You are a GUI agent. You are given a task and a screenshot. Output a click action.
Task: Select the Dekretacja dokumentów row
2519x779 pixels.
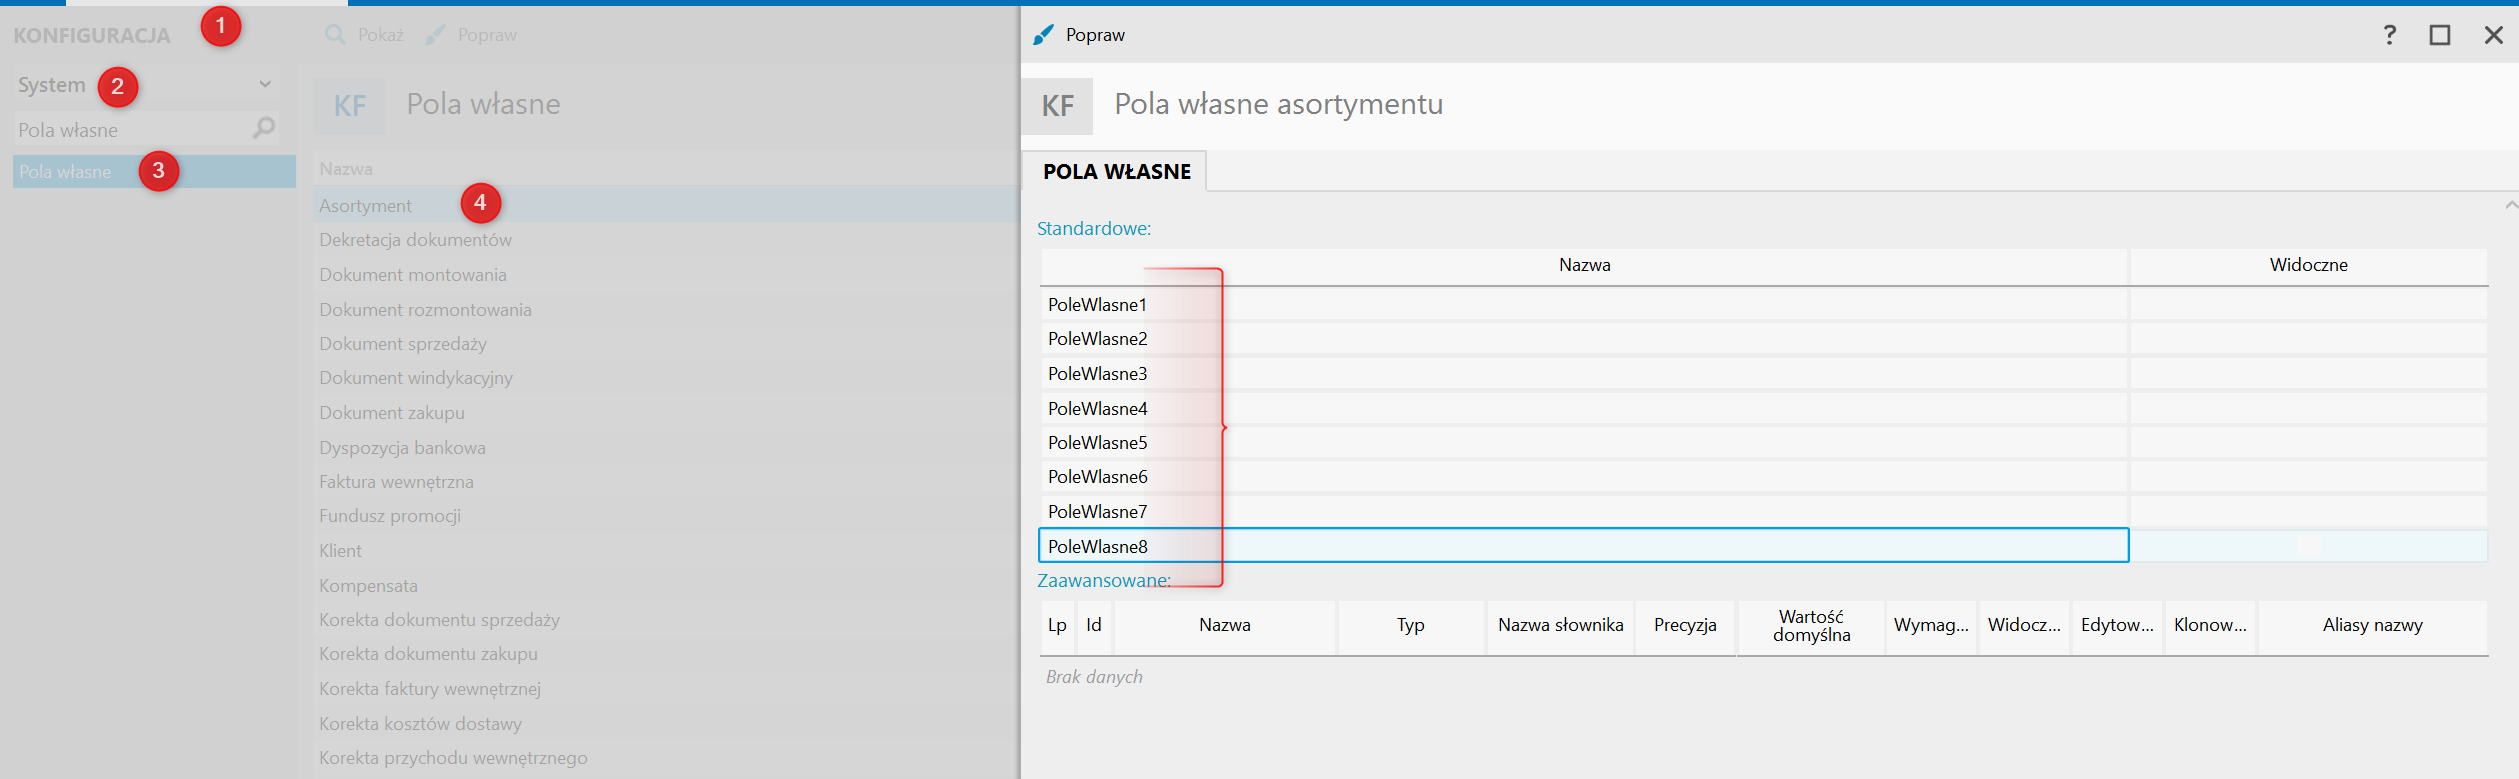666,240
